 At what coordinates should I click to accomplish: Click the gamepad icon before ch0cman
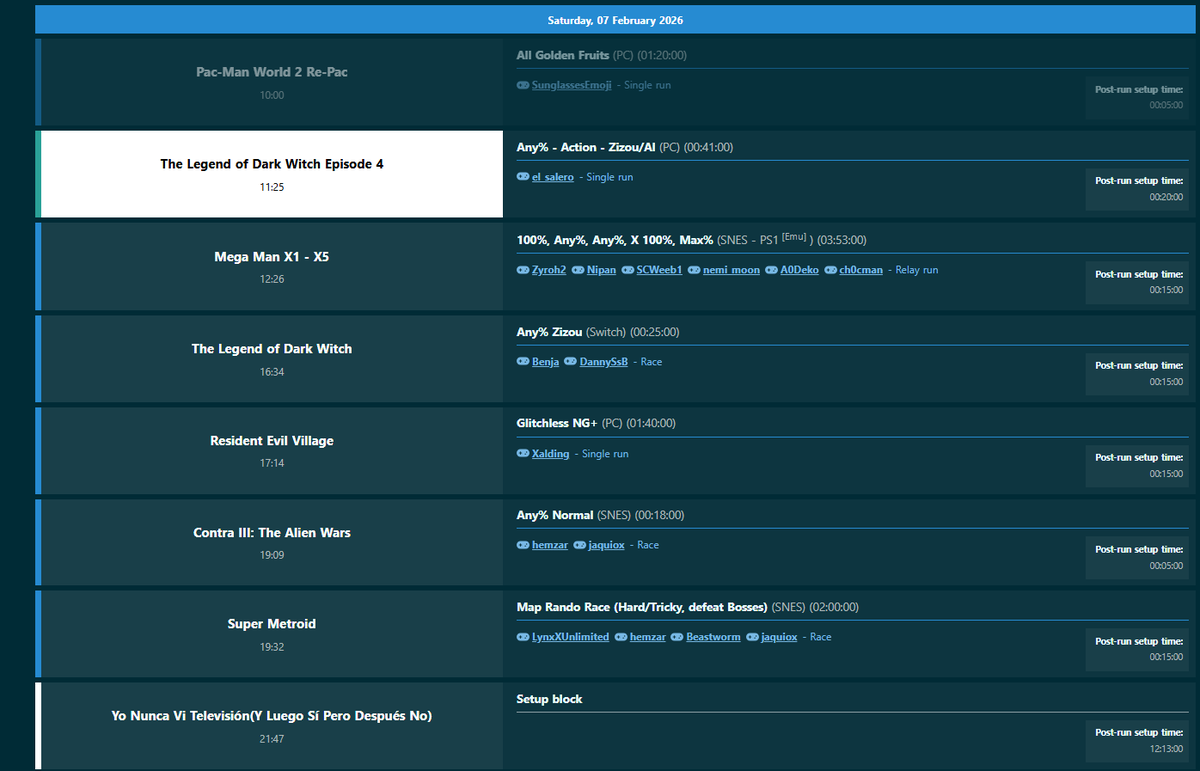(x=831, y=270)
